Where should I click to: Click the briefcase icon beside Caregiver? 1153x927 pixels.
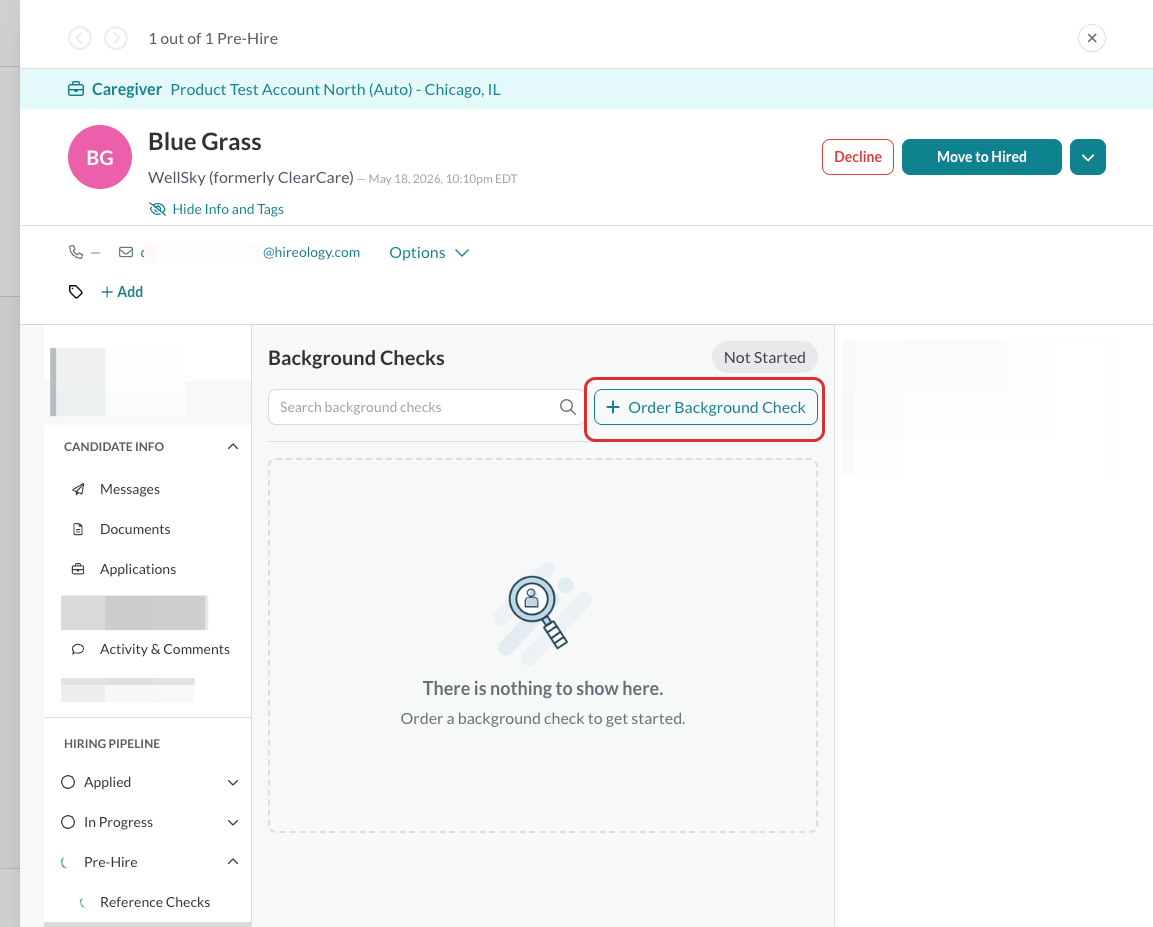point(76,90)
